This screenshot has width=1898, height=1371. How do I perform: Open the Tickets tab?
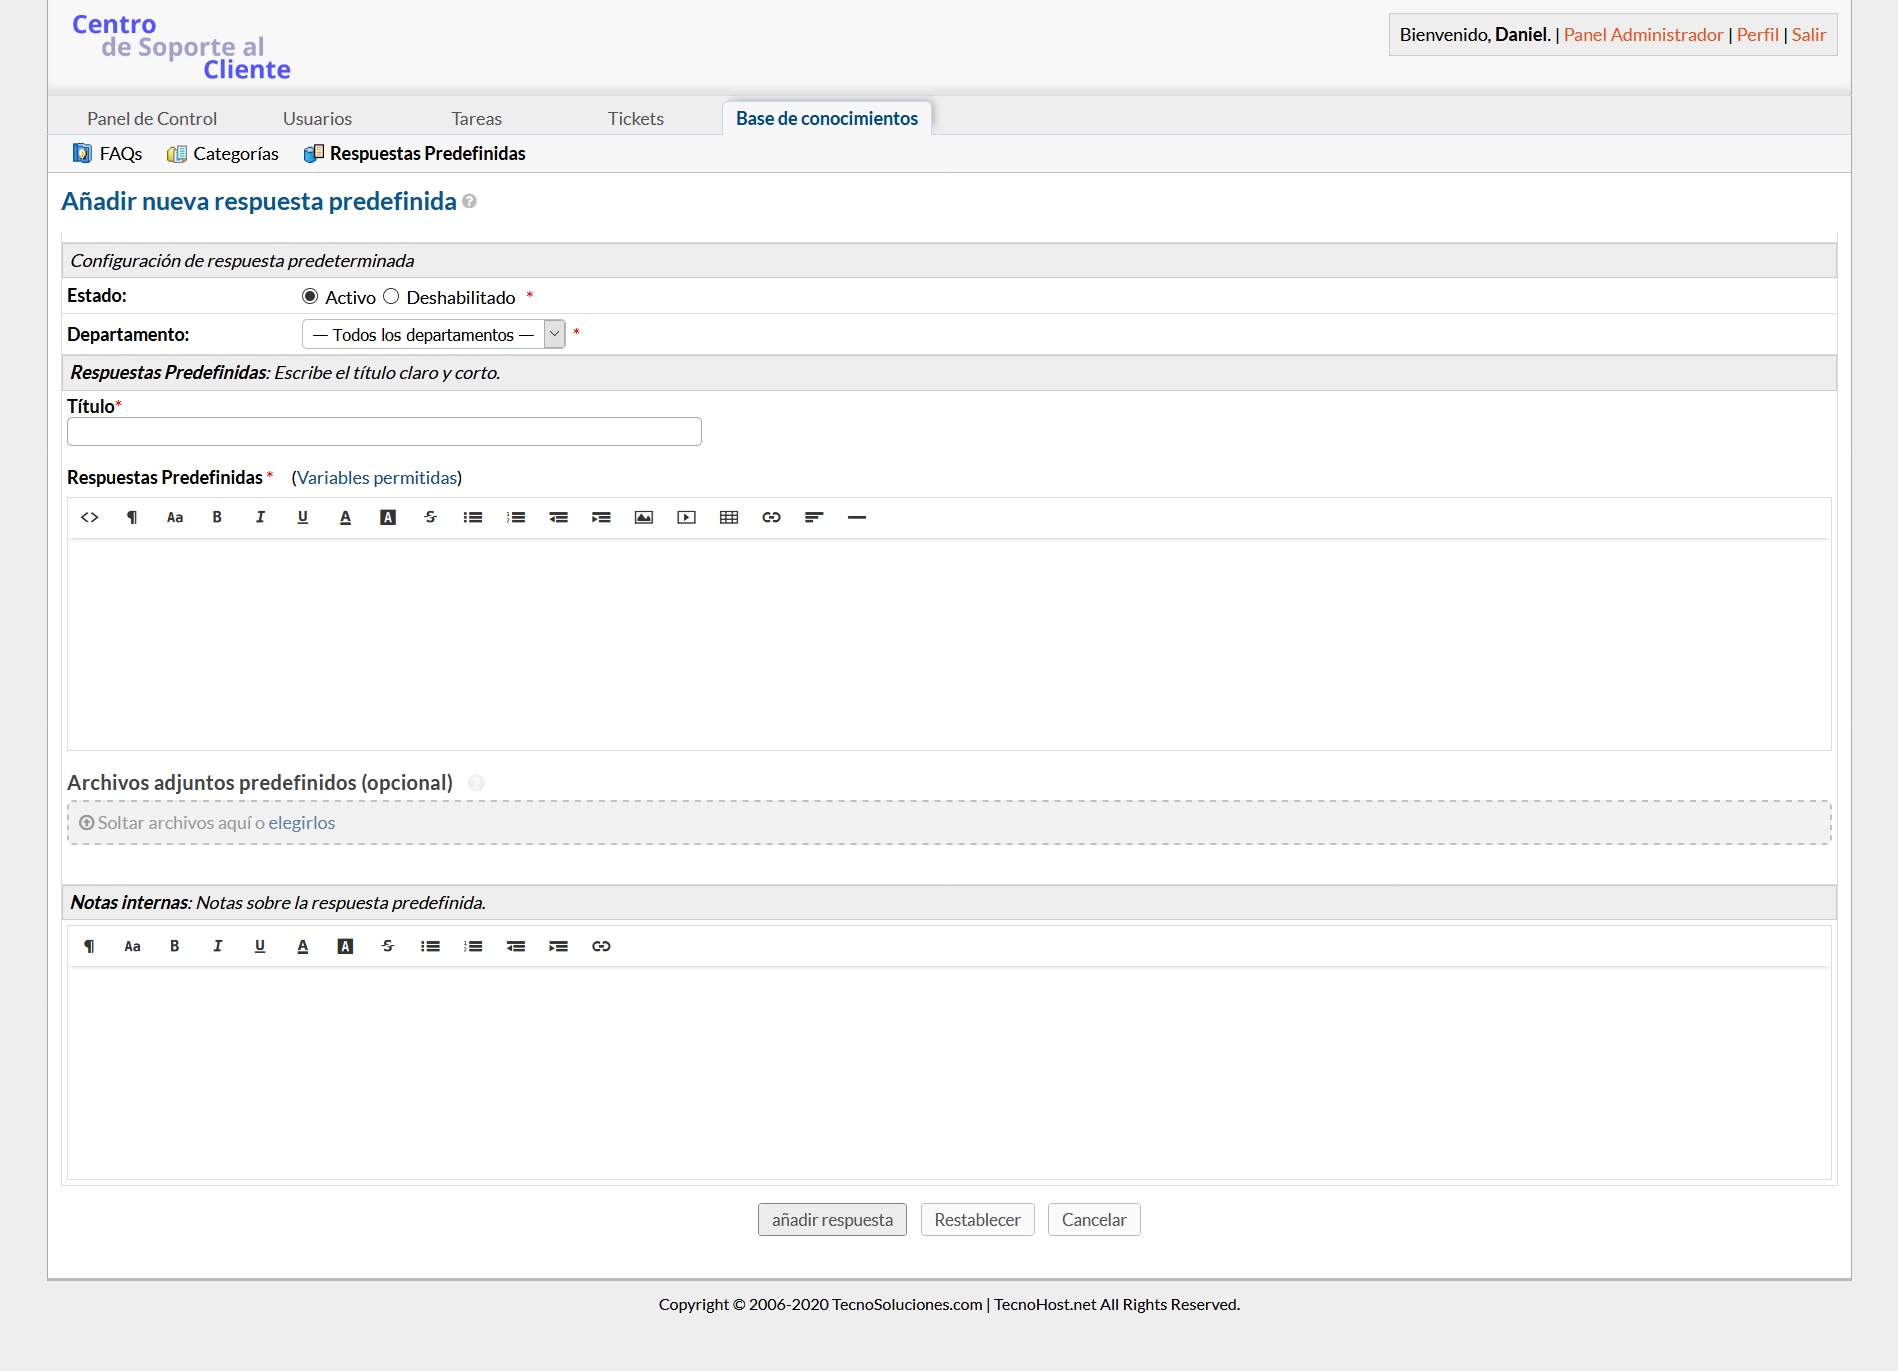635,118
